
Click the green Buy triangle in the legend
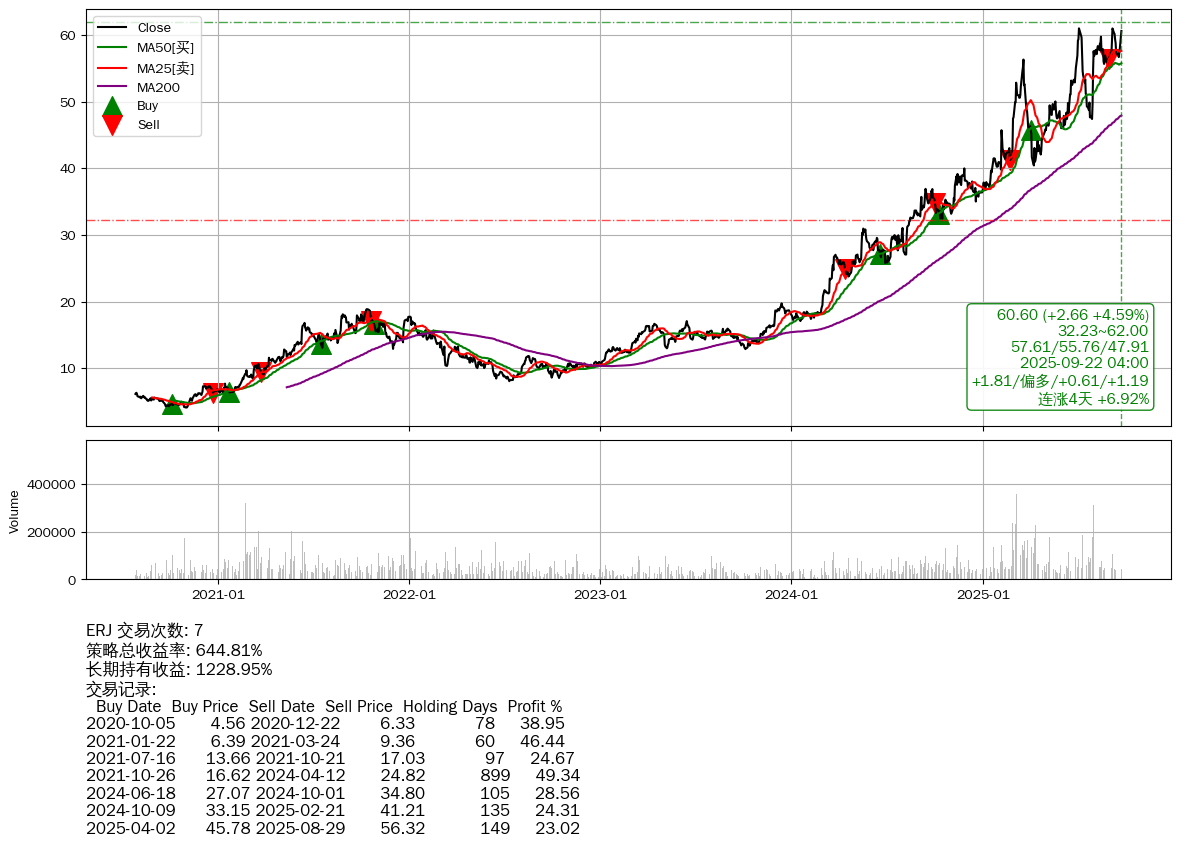(x=113, y=106)
